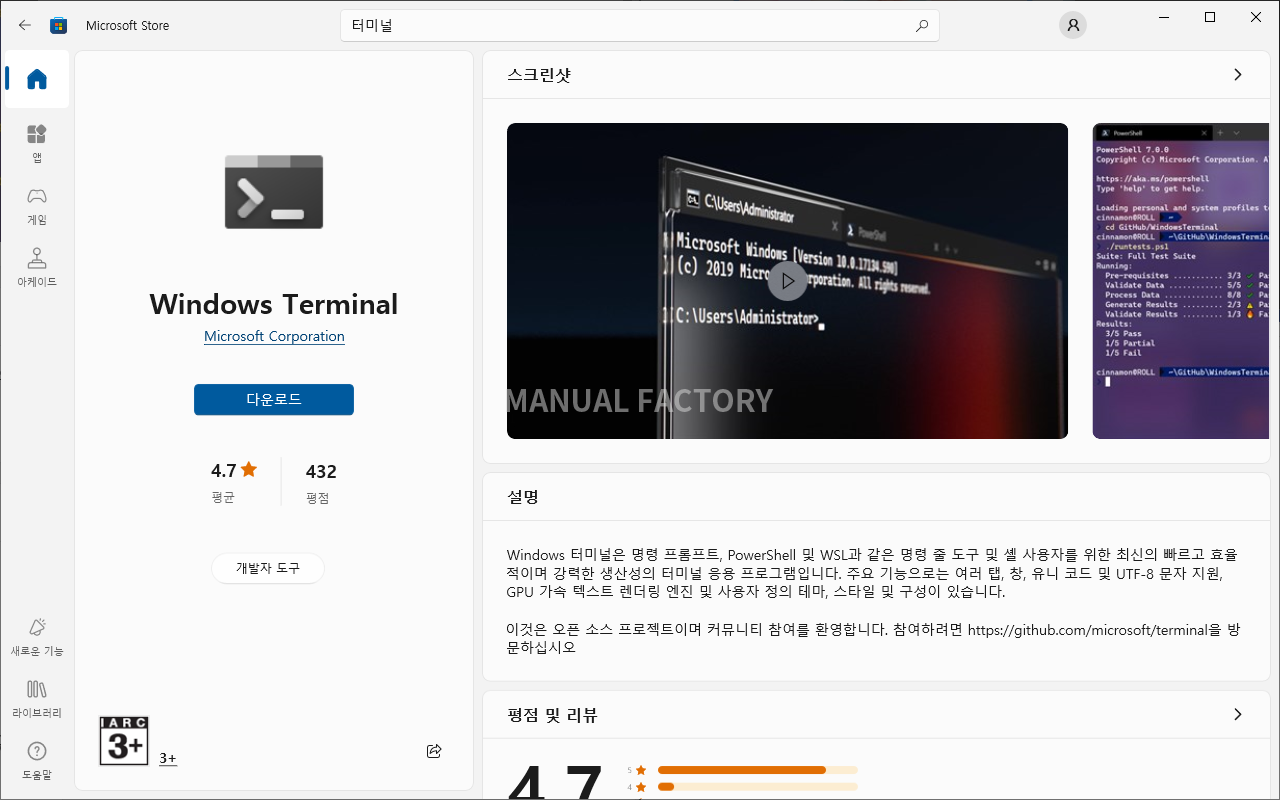Click the 다운로드 download button

point(274,399)
